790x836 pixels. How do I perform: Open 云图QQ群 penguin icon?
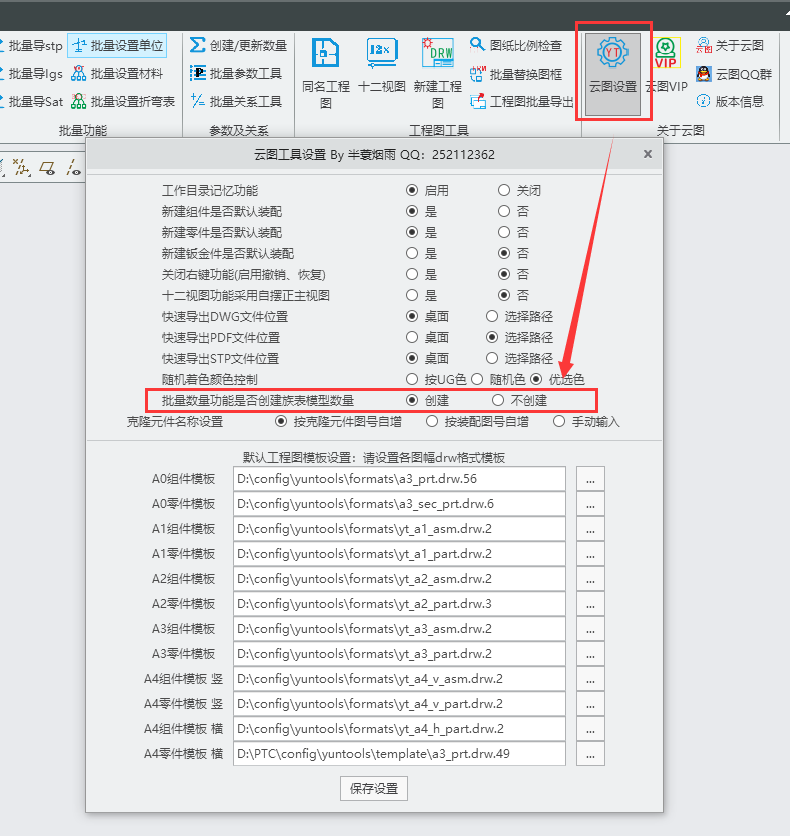tap(704, 74)
